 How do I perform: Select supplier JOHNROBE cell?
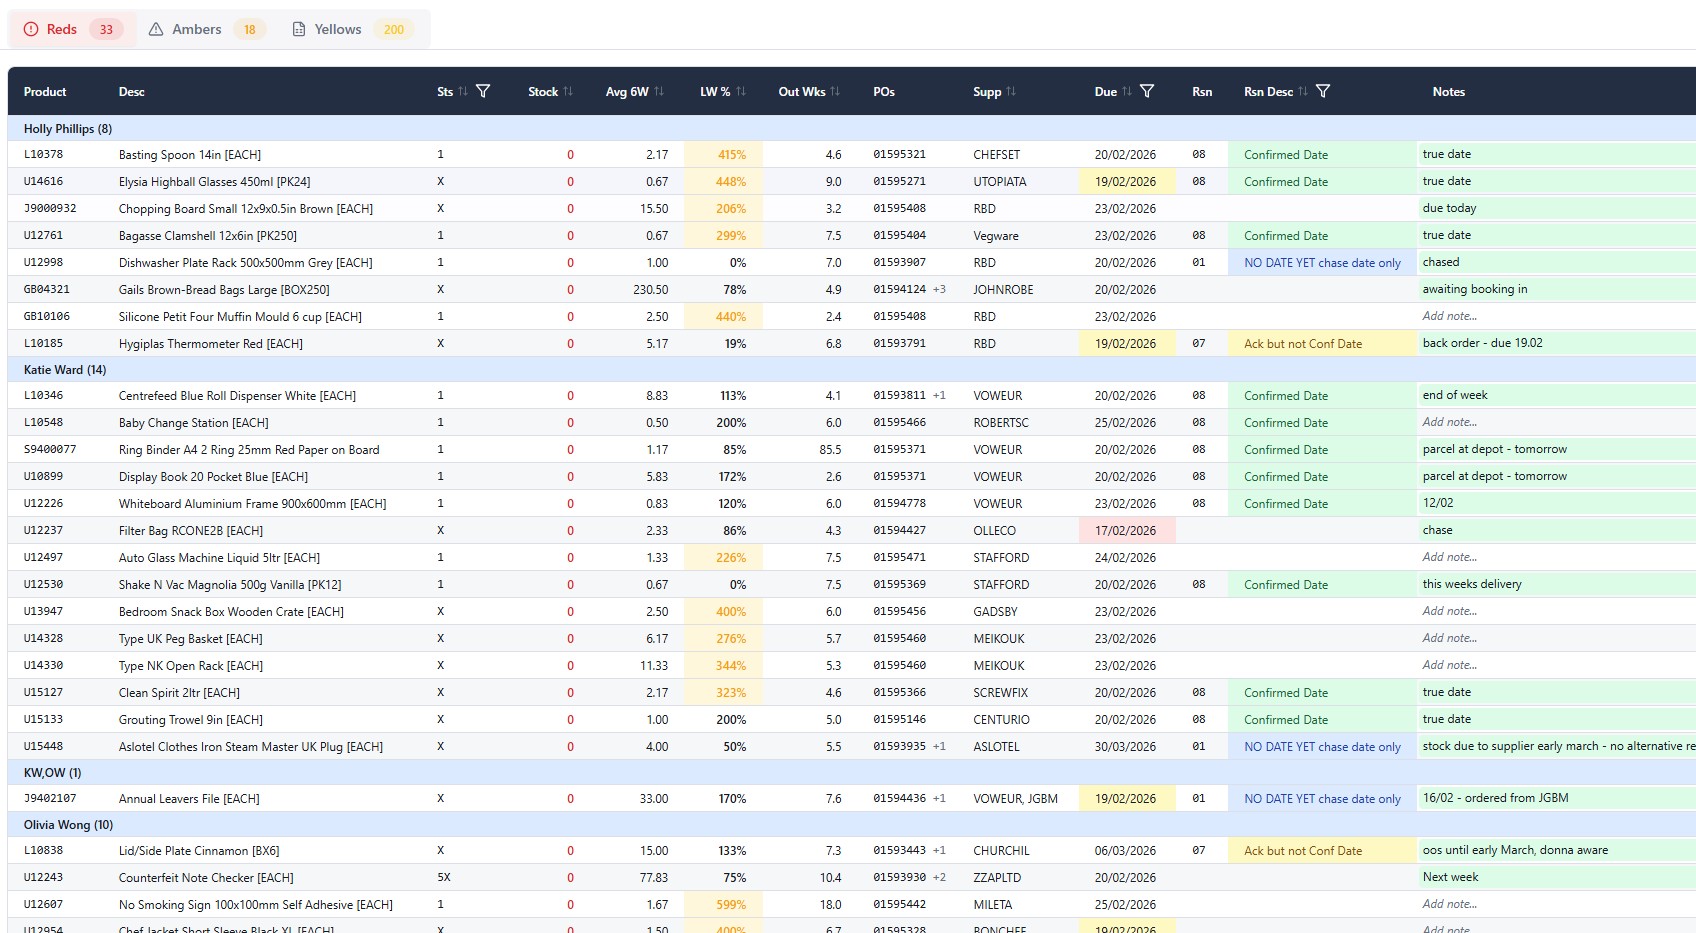pos(1003,290)
